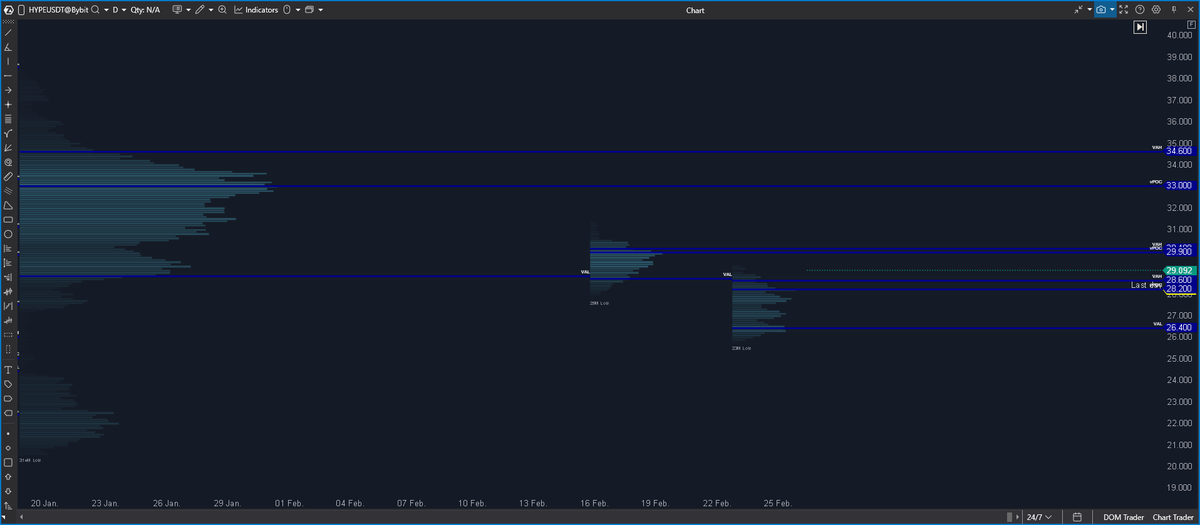Expand the symbol dropdown arrow
Viewport: 1200px width, 525px height.
pos(106,10)
